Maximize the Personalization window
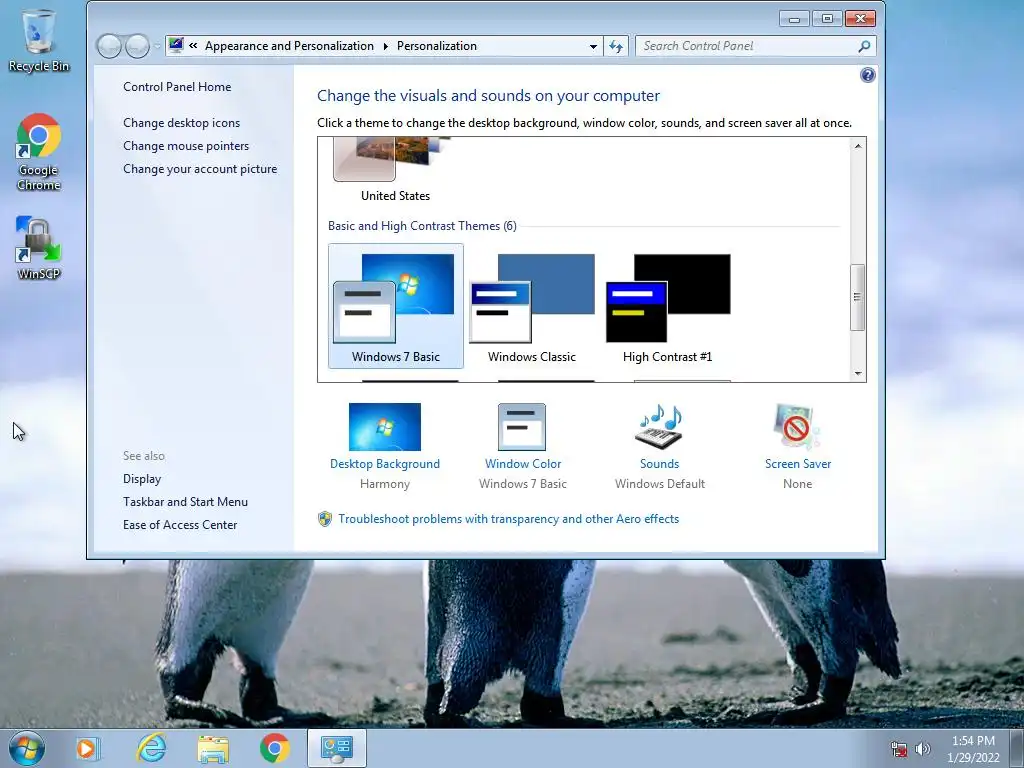The image size is (1024, 768). 827,19
